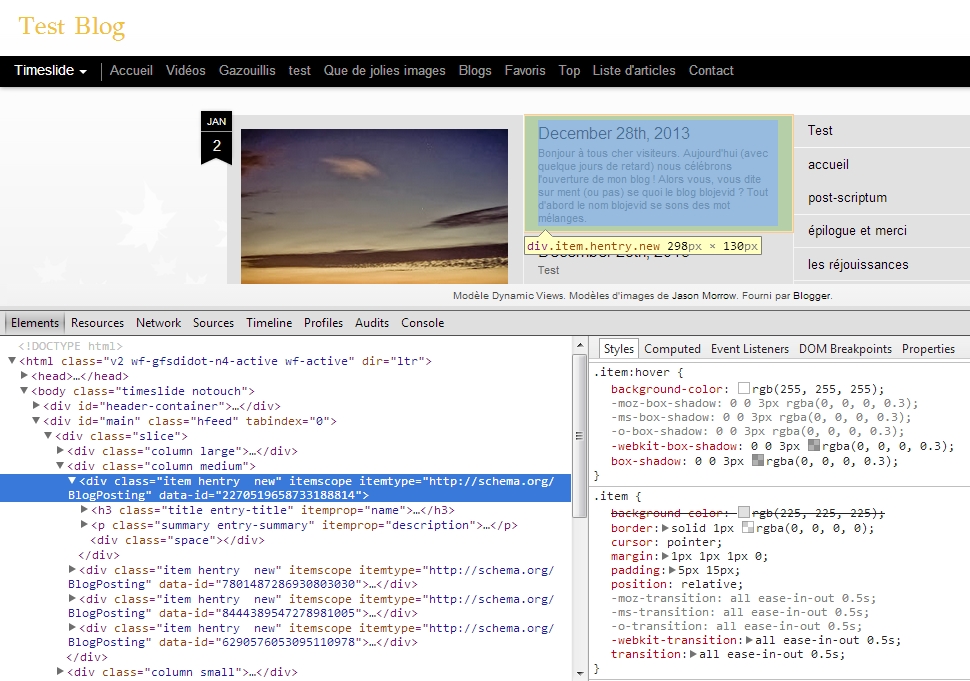
Task: Expand the padding shorthand property
Action: coord(673,570)
